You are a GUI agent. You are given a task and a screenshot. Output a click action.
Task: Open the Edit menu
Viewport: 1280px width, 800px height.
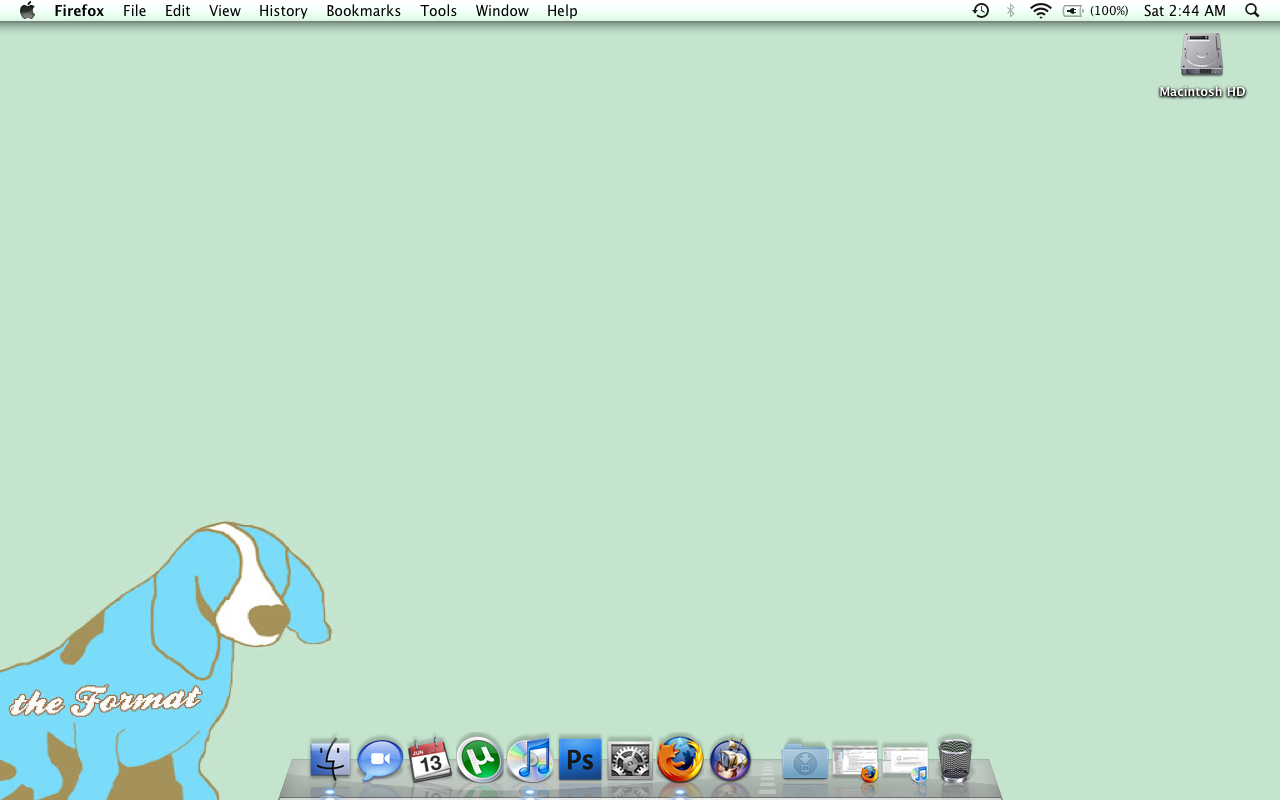178,11
